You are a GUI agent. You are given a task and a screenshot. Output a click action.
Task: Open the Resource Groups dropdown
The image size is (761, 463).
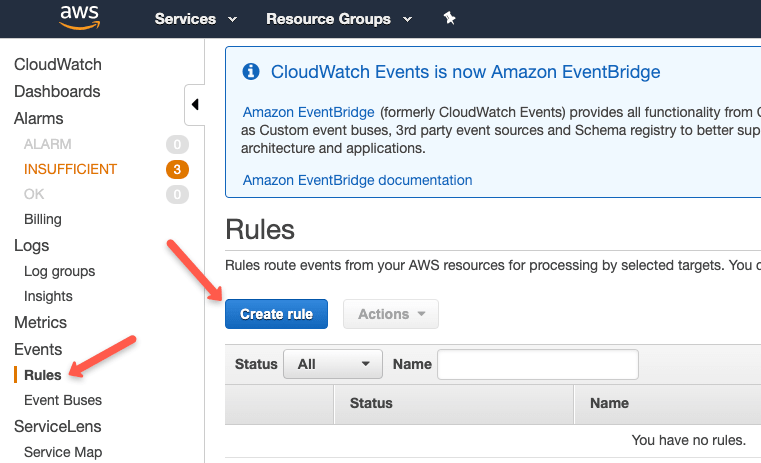click(339, 19)
